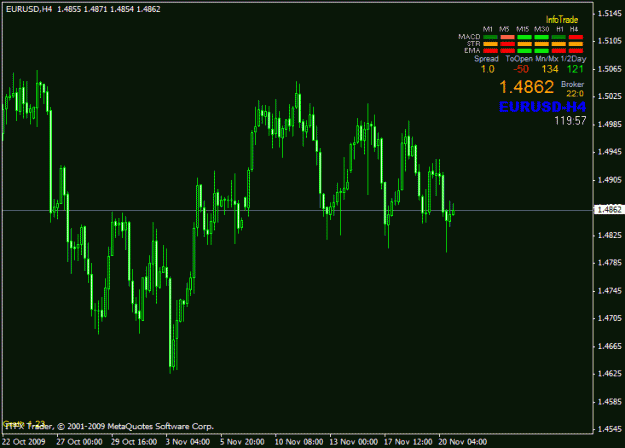Viewport: 625px width, 448px height.
Task: Click the blue EURUSD-H4 label
Action: click(542, 107)
